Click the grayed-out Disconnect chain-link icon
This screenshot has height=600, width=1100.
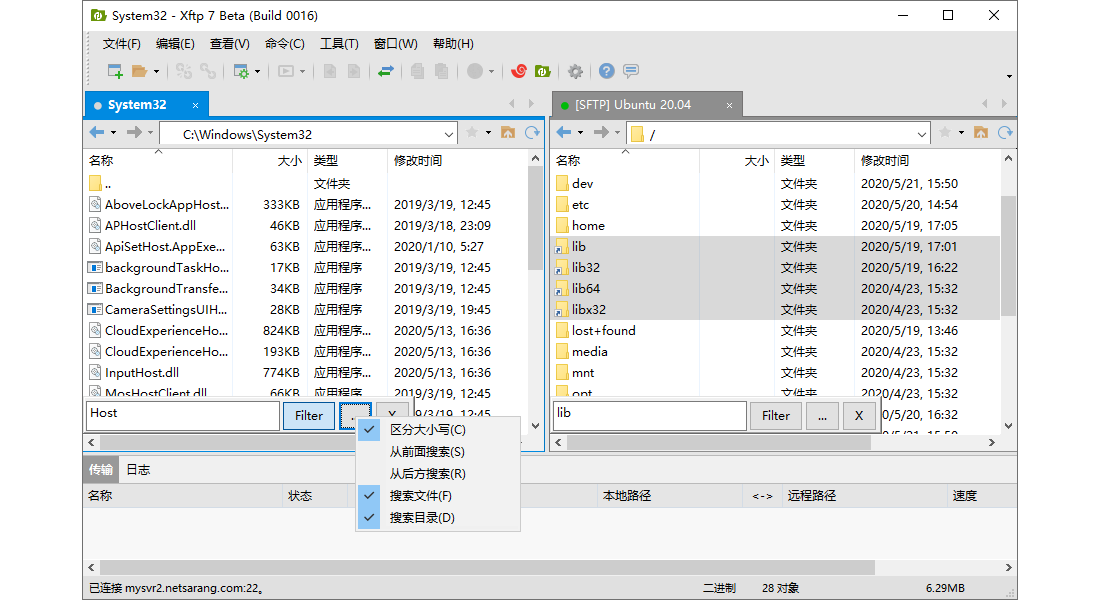[208, 72]
